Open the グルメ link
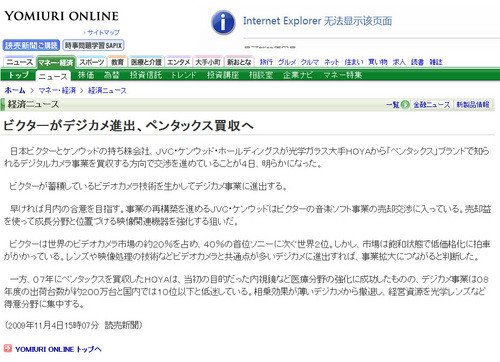 tap(287, 62)
